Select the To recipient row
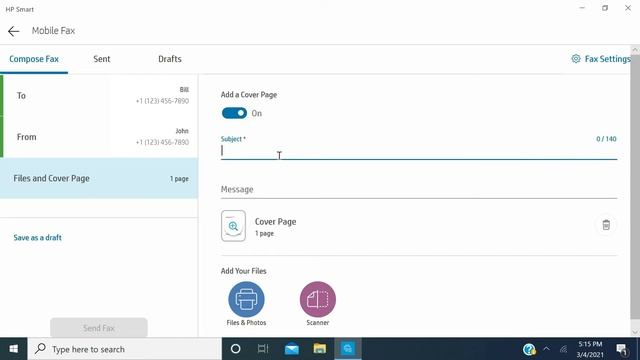This screenshot has width=640, height=360. click(99, 96)
